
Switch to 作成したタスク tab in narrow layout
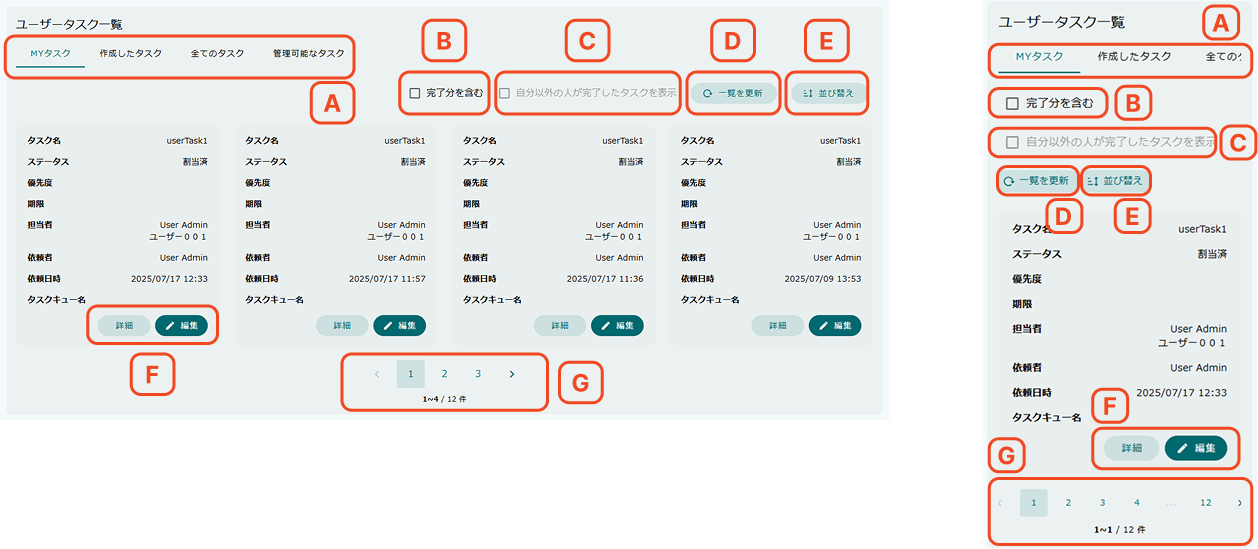pyautogui.click(x=1134, y=56)
